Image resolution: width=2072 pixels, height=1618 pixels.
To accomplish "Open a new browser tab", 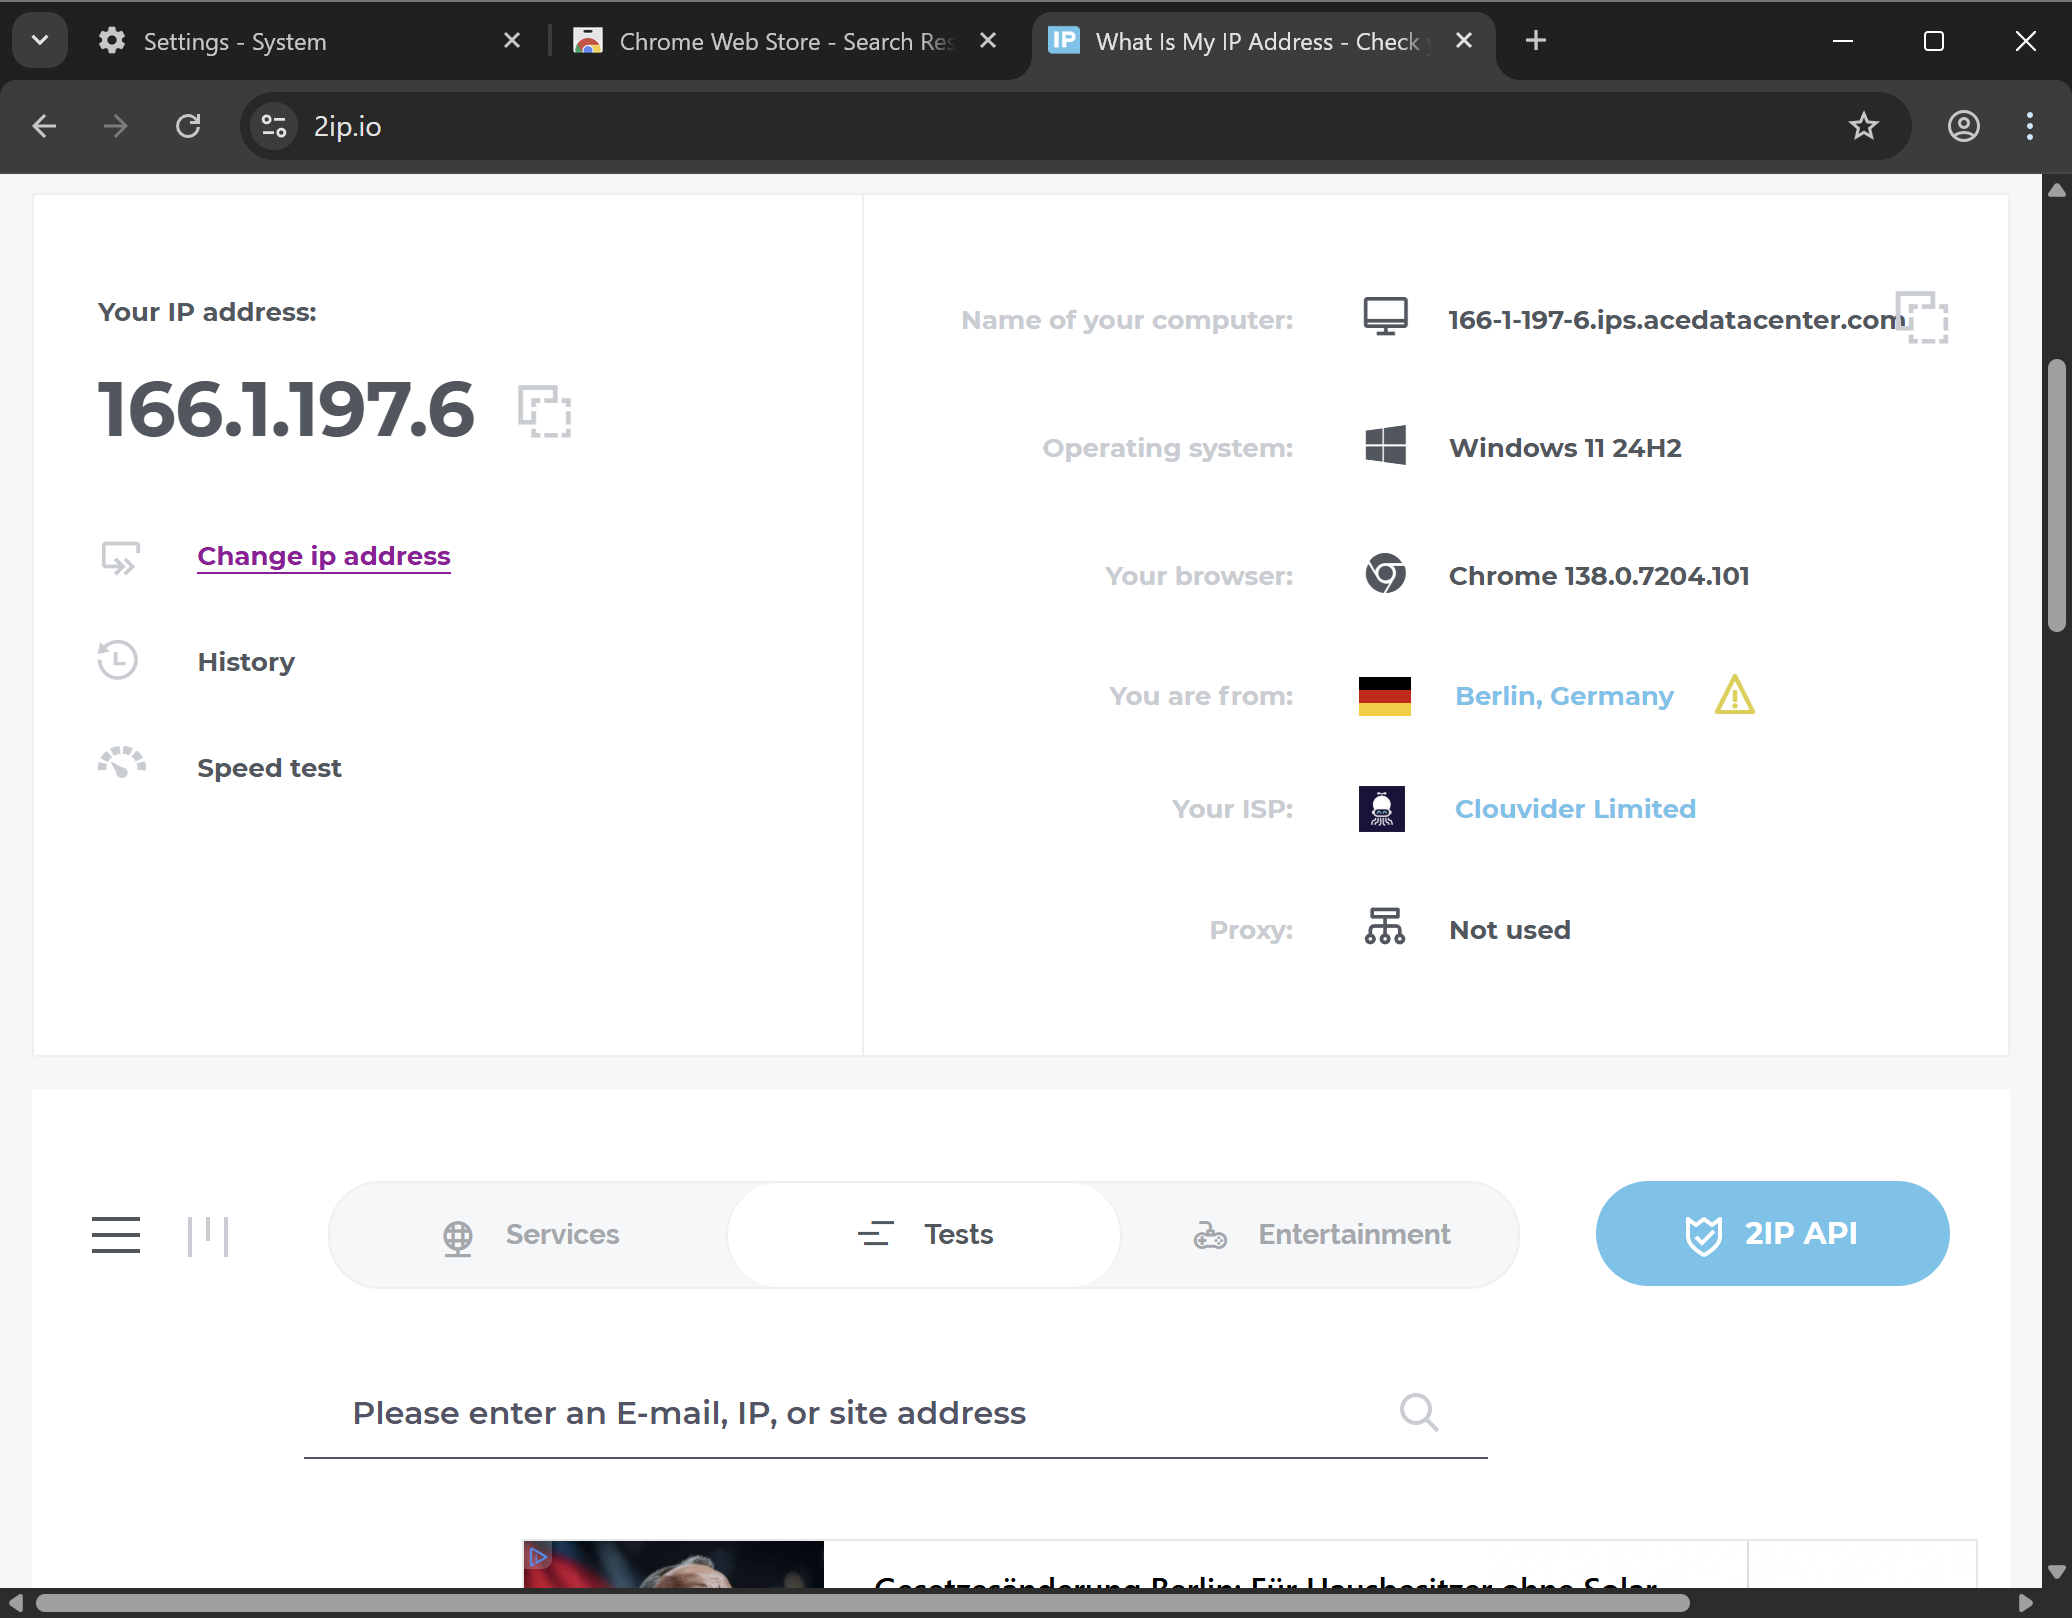I will pyautogui.click(x=1536, y=41).
